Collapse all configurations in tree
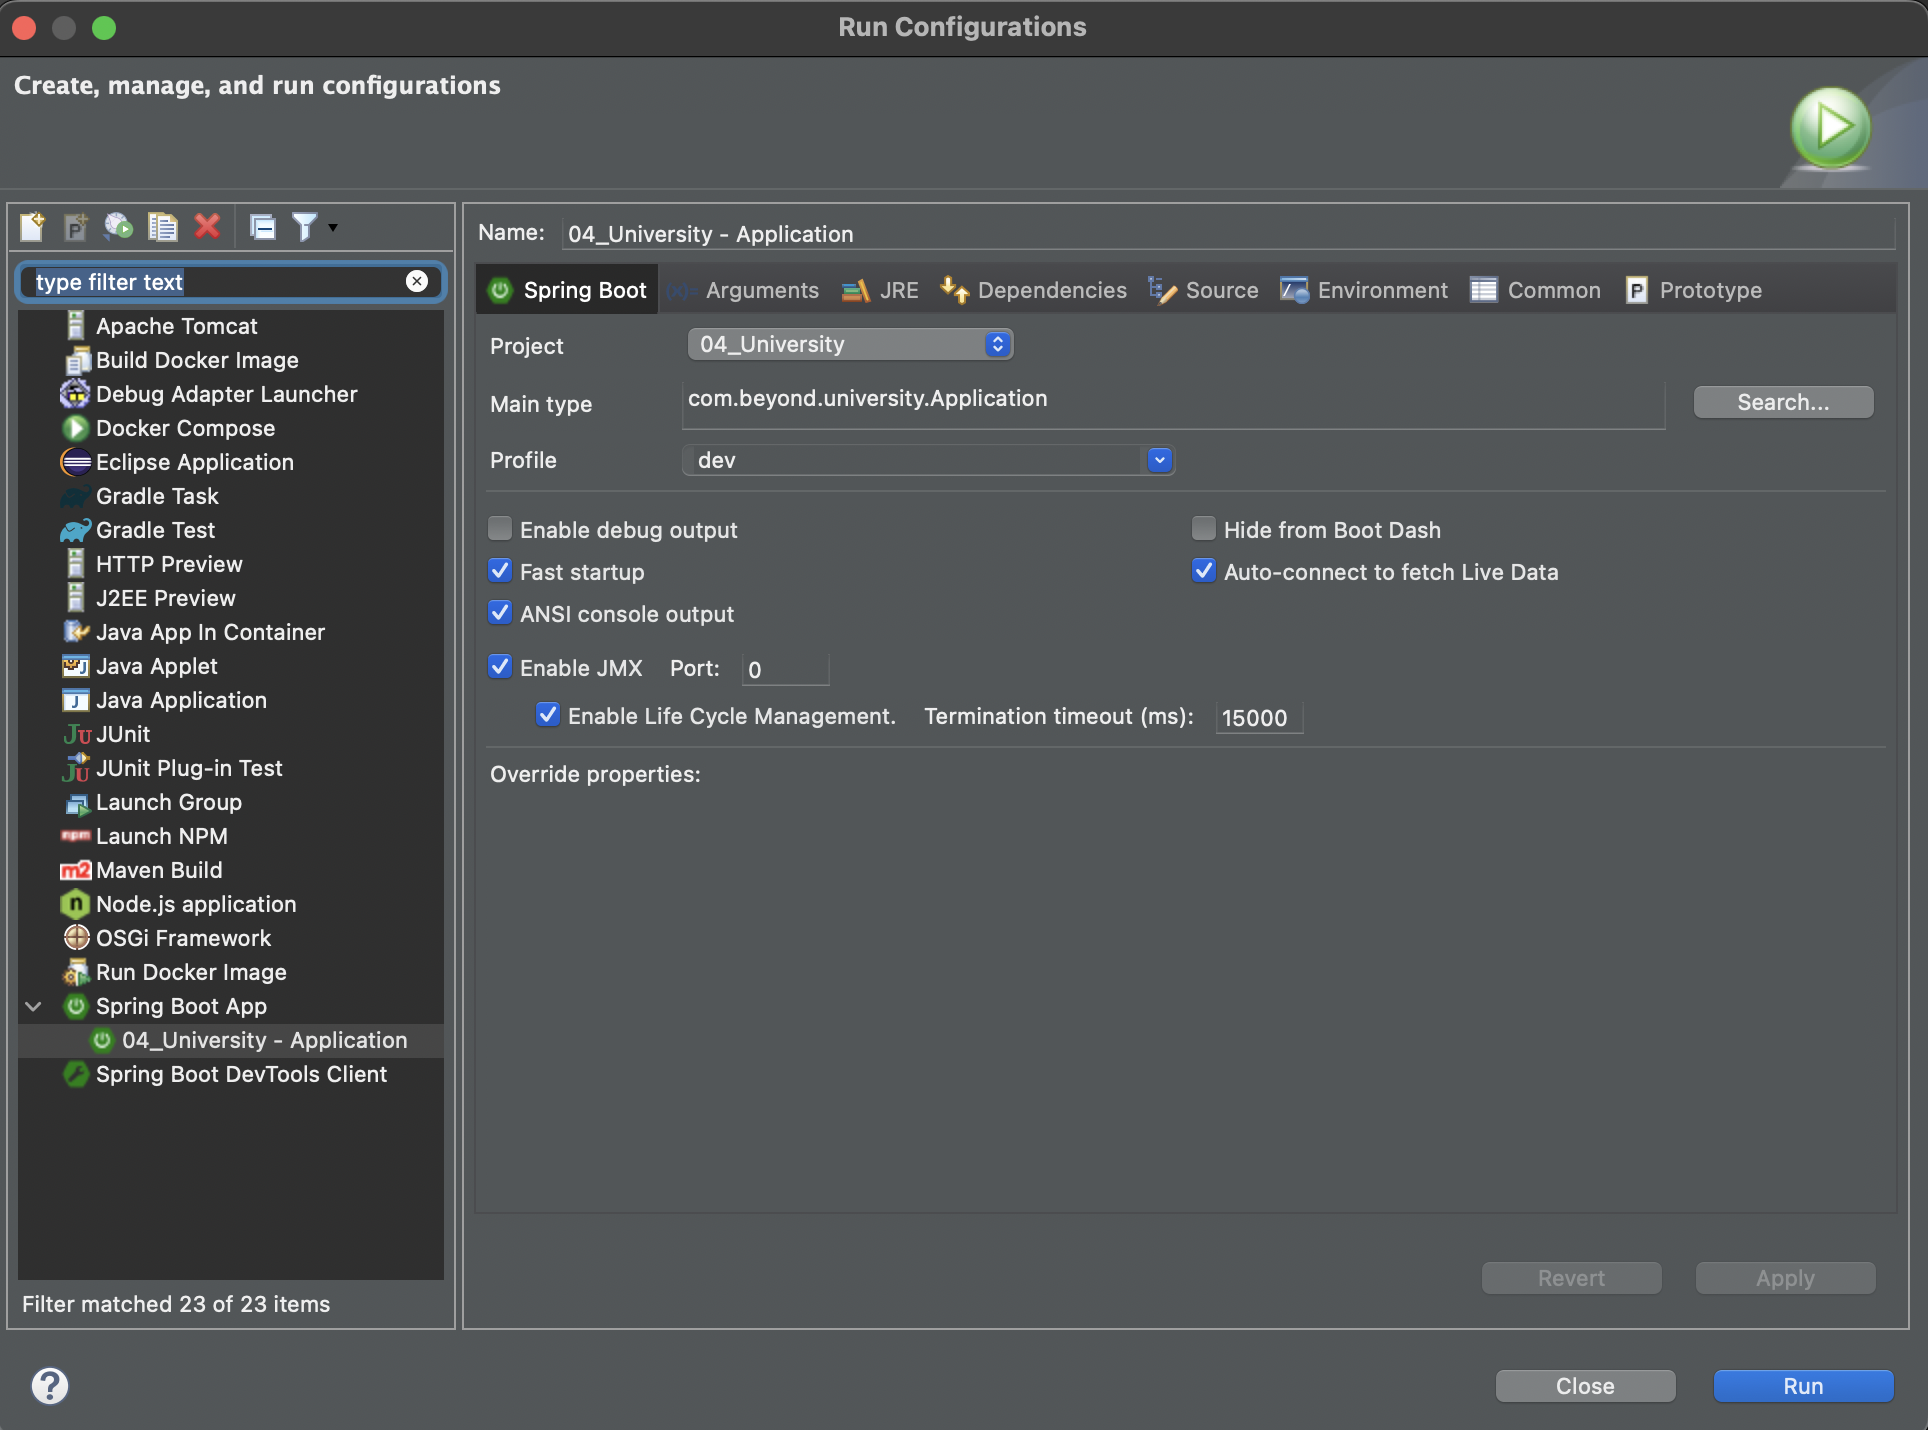1928x1430 pixels. click(263, 227)
